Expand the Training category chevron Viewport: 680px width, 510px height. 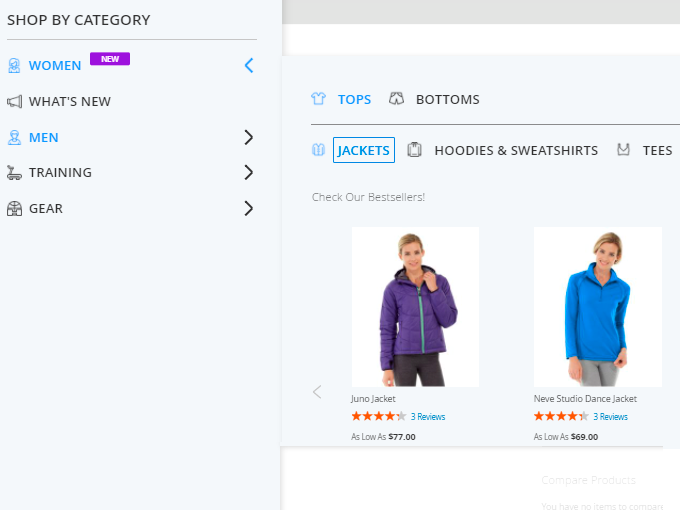(x=249, y=173)
